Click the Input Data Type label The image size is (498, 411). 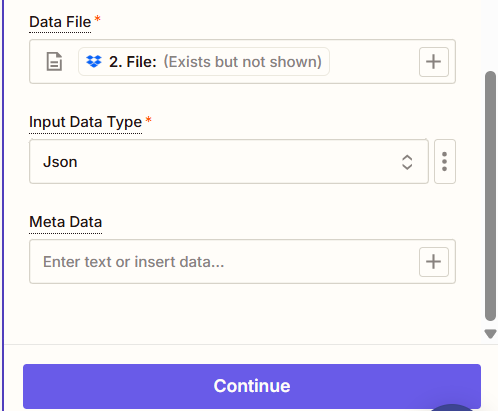point(86,122)
